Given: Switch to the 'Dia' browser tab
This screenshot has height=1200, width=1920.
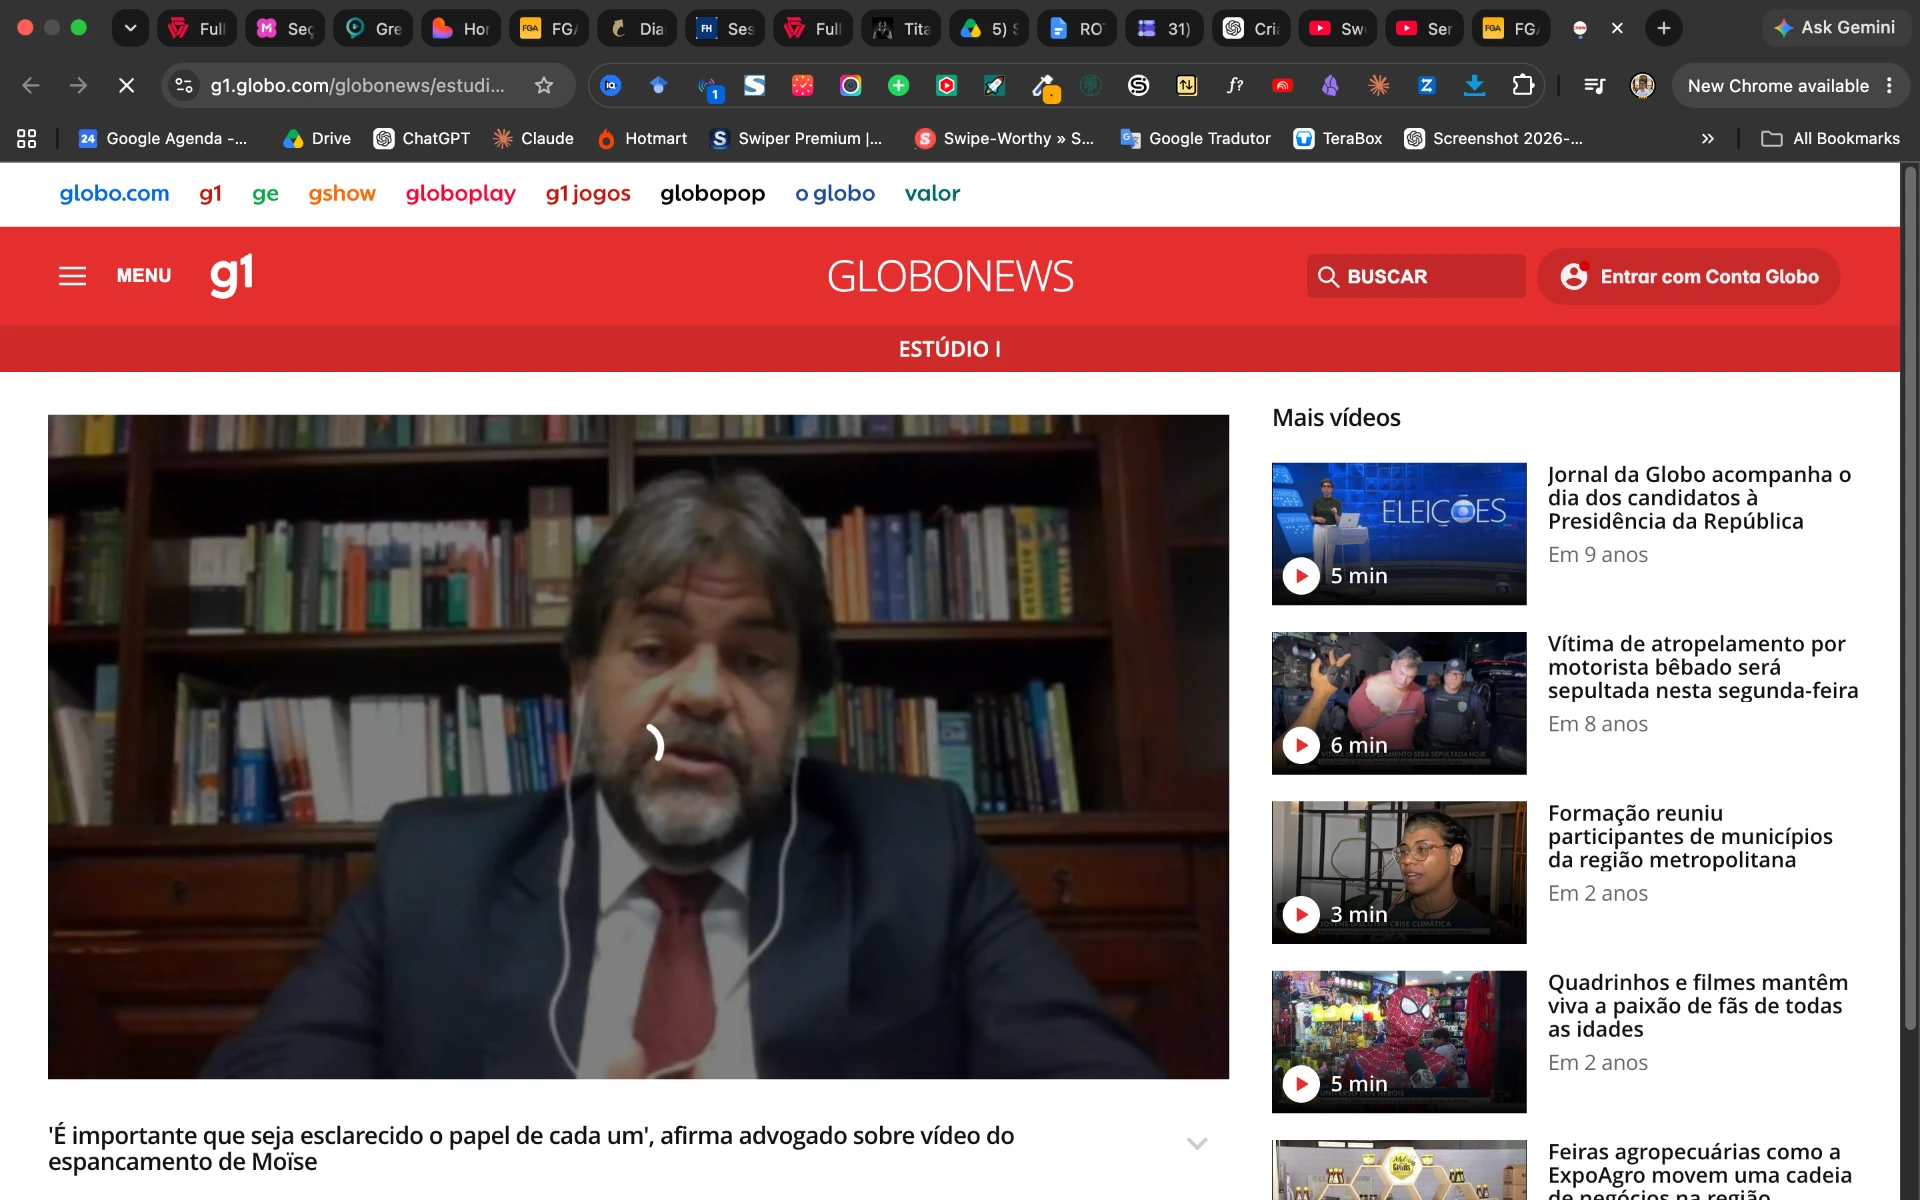Looking at the screenshot, I should pyautogui.click(x=637, y=28).
